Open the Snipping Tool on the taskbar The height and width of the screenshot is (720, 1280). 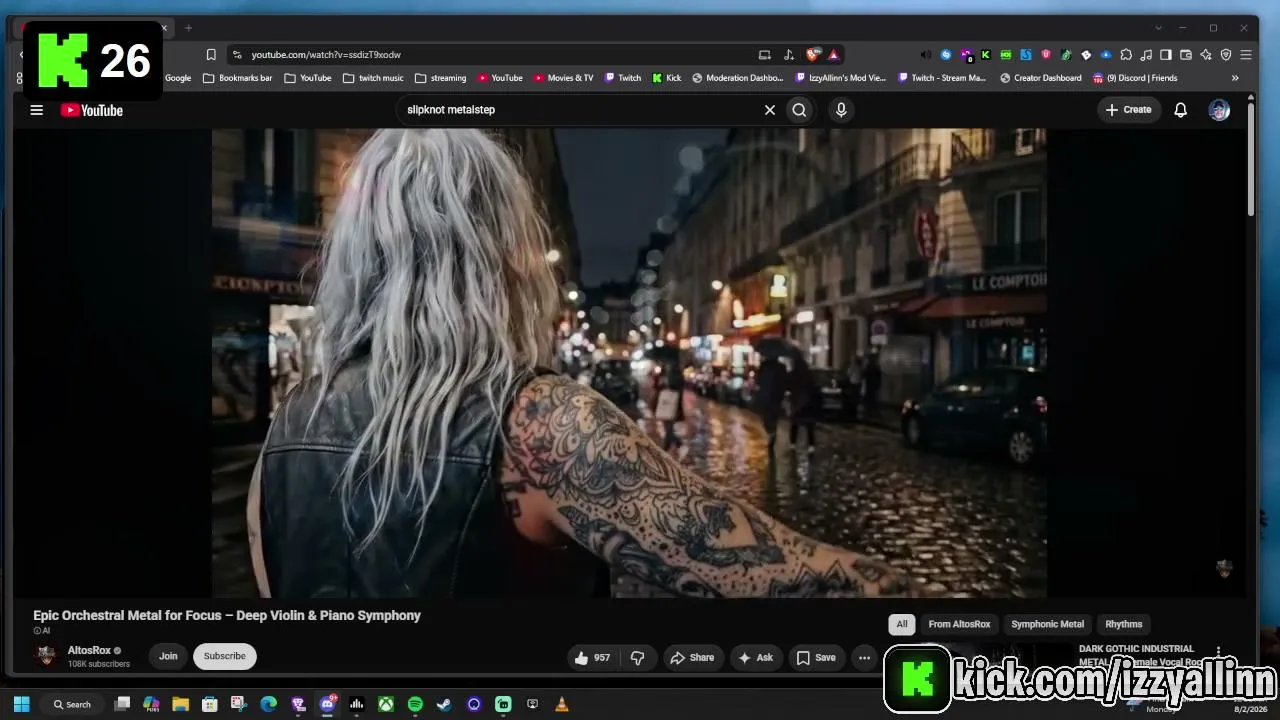(239, 704)
